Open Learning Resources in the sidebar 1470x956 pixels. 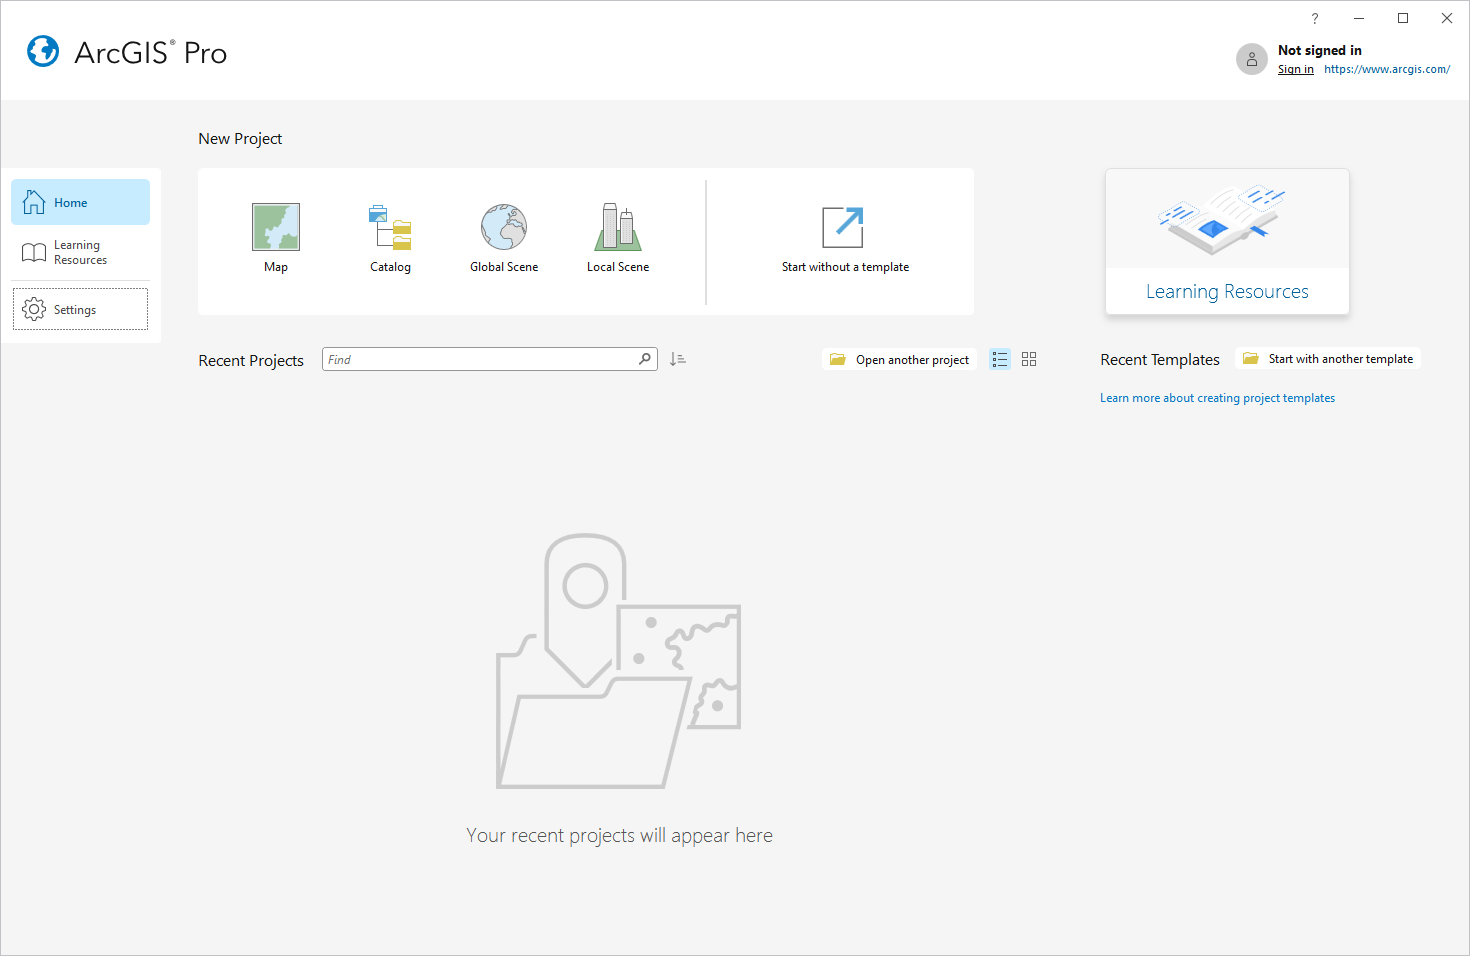[80, 252]
